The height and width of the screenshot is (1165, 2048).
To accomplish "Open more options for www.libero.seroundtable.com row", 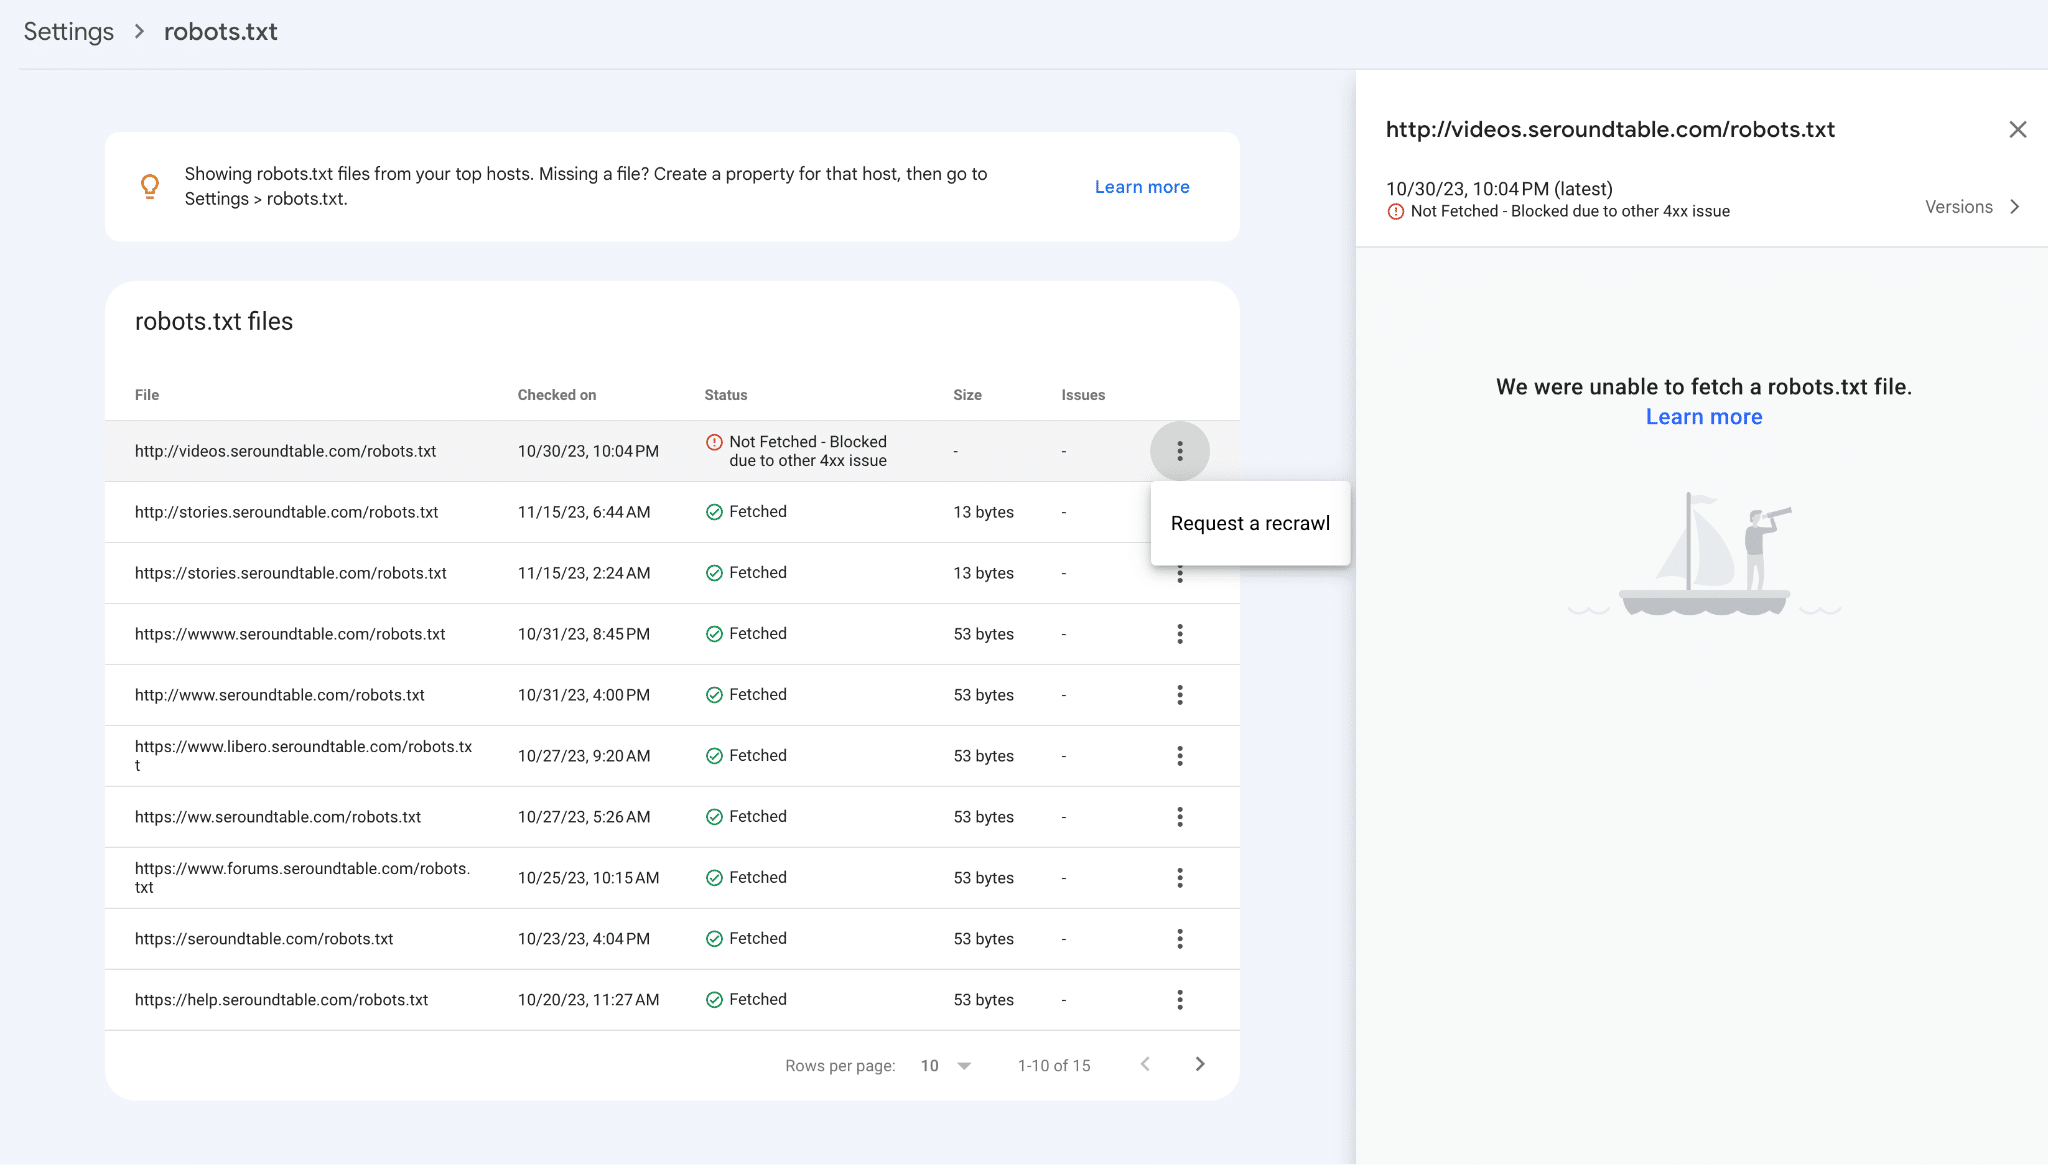I will click(x=1180, y=756).
